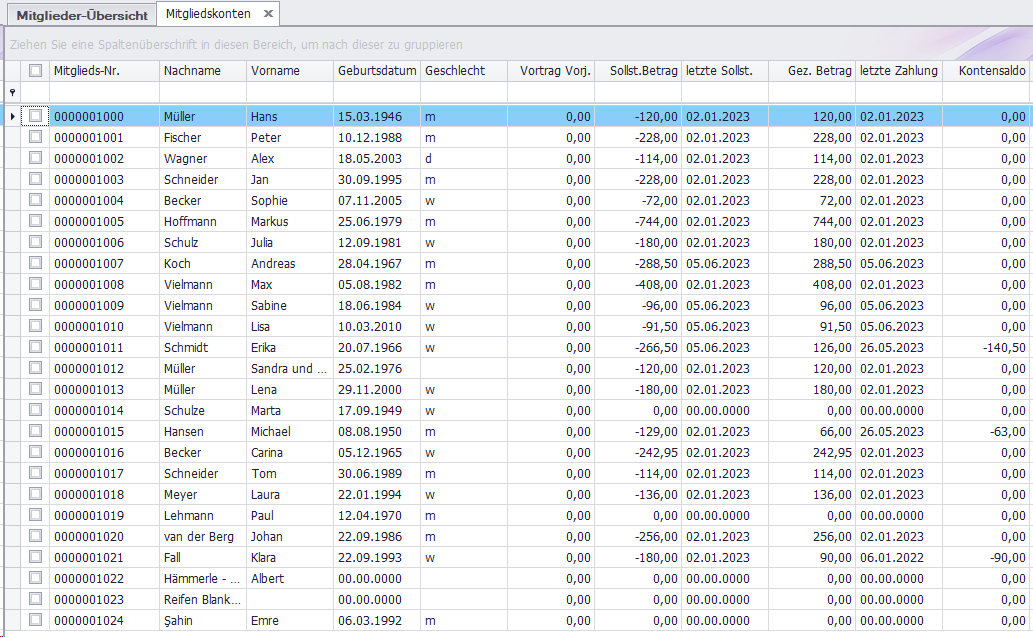
Task: Click the row indicator arrow beside Müller Hans
Action: coord(12,117)
